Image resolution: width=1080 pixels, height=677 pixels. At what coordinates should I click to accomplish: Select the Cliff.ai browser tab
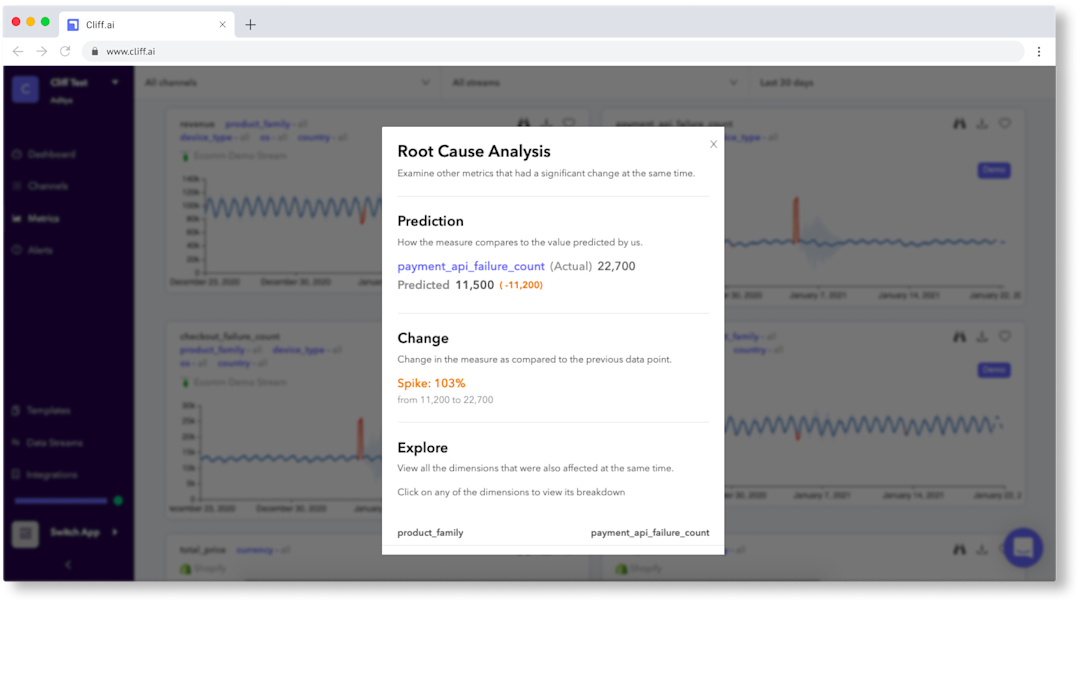click(147, 25)
